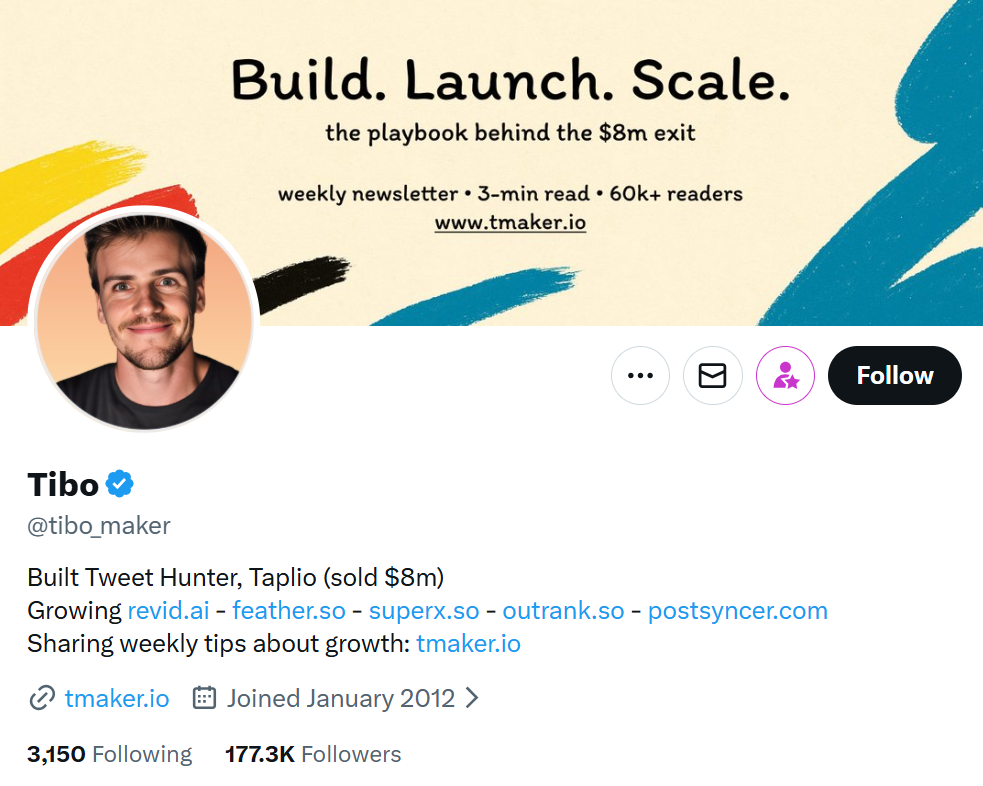Image resolution: width=983 pixels, height=786 pixels.
Task: Click the calendar icon beside the join date
Action: [x=204, y=698]
